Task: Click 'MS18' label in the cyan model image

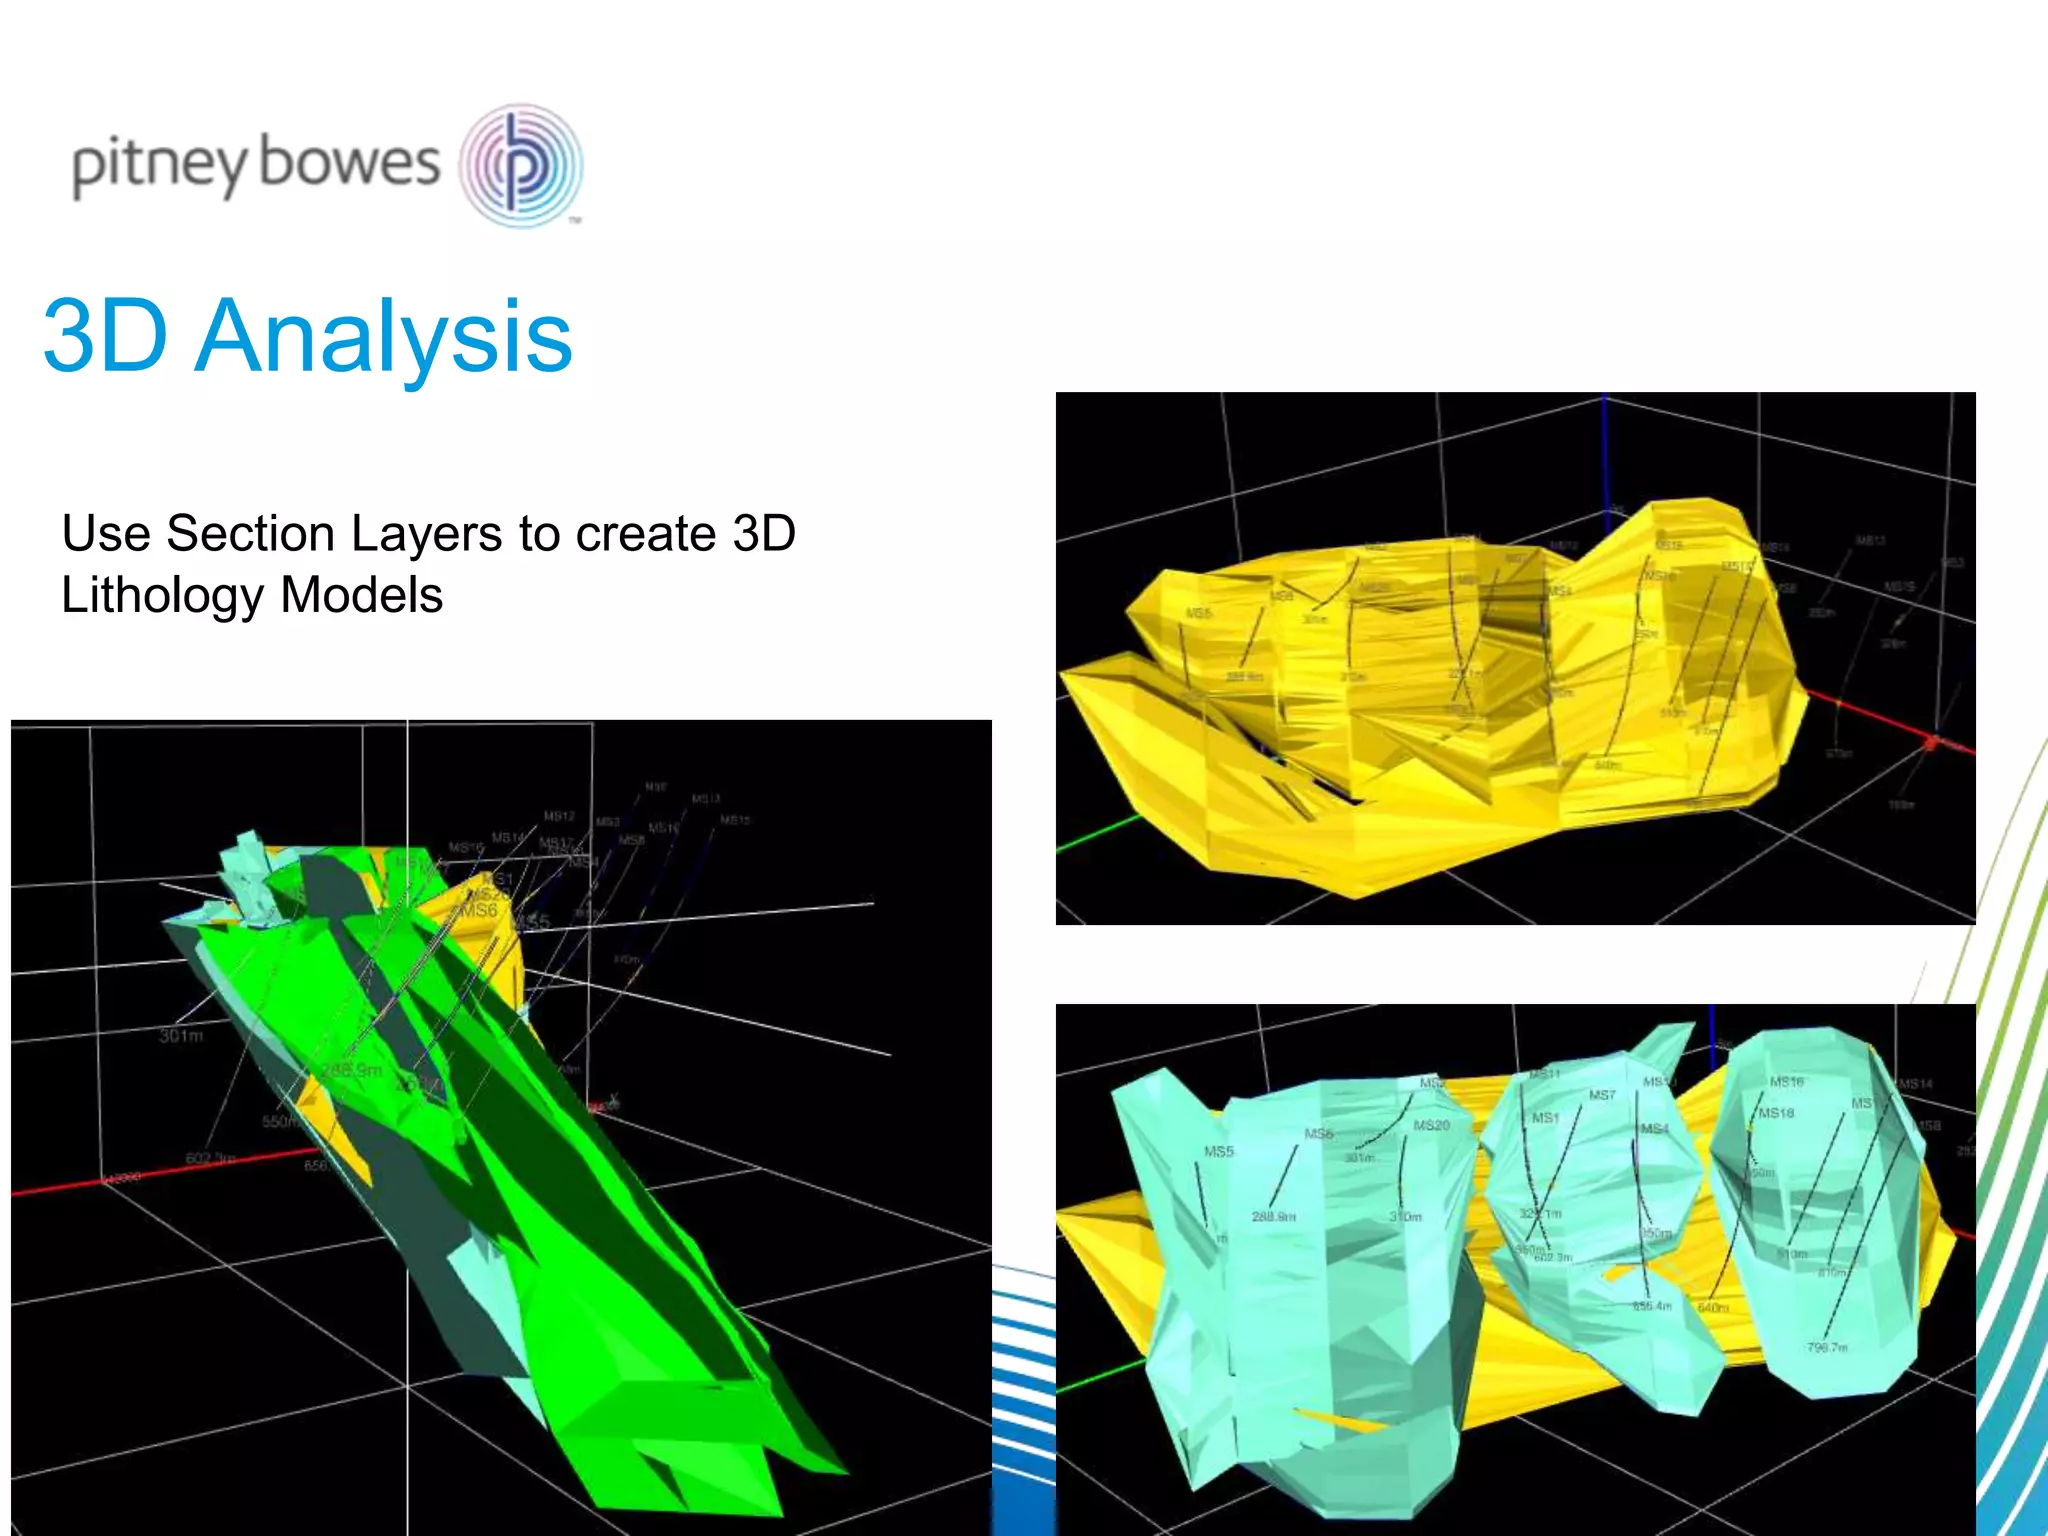Action: tap(1776, 1112)
